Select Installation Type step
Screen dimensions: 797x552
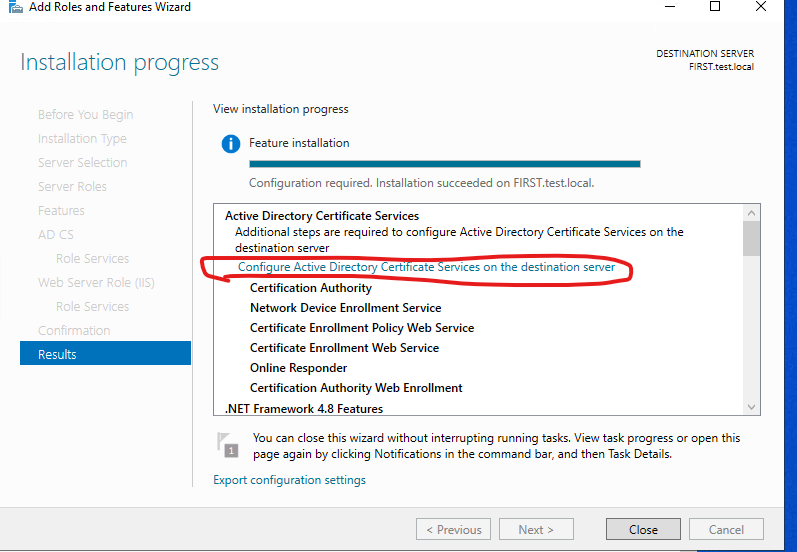[82, 139]
